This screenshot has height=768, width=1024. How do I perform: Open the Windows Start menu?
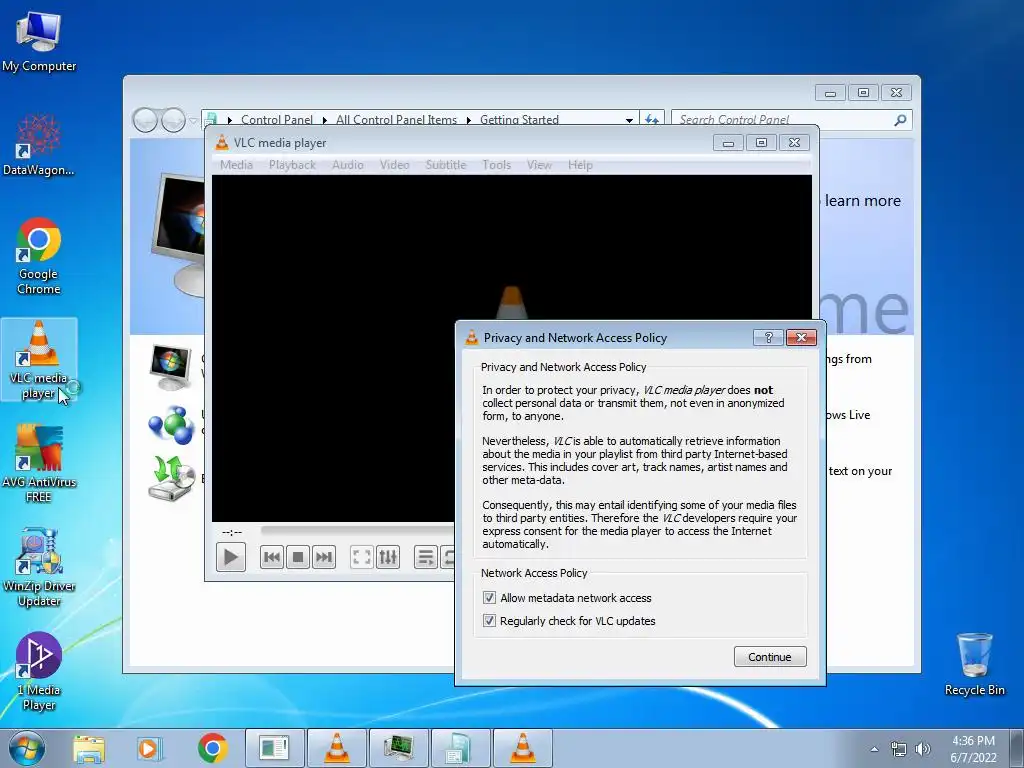(x=27, y=748)
